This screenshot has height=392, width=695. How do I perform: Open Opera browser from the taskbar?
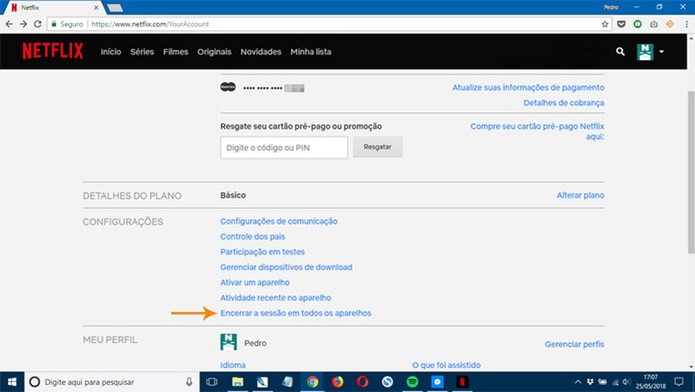pyautogui.click(x=363, y=382)
